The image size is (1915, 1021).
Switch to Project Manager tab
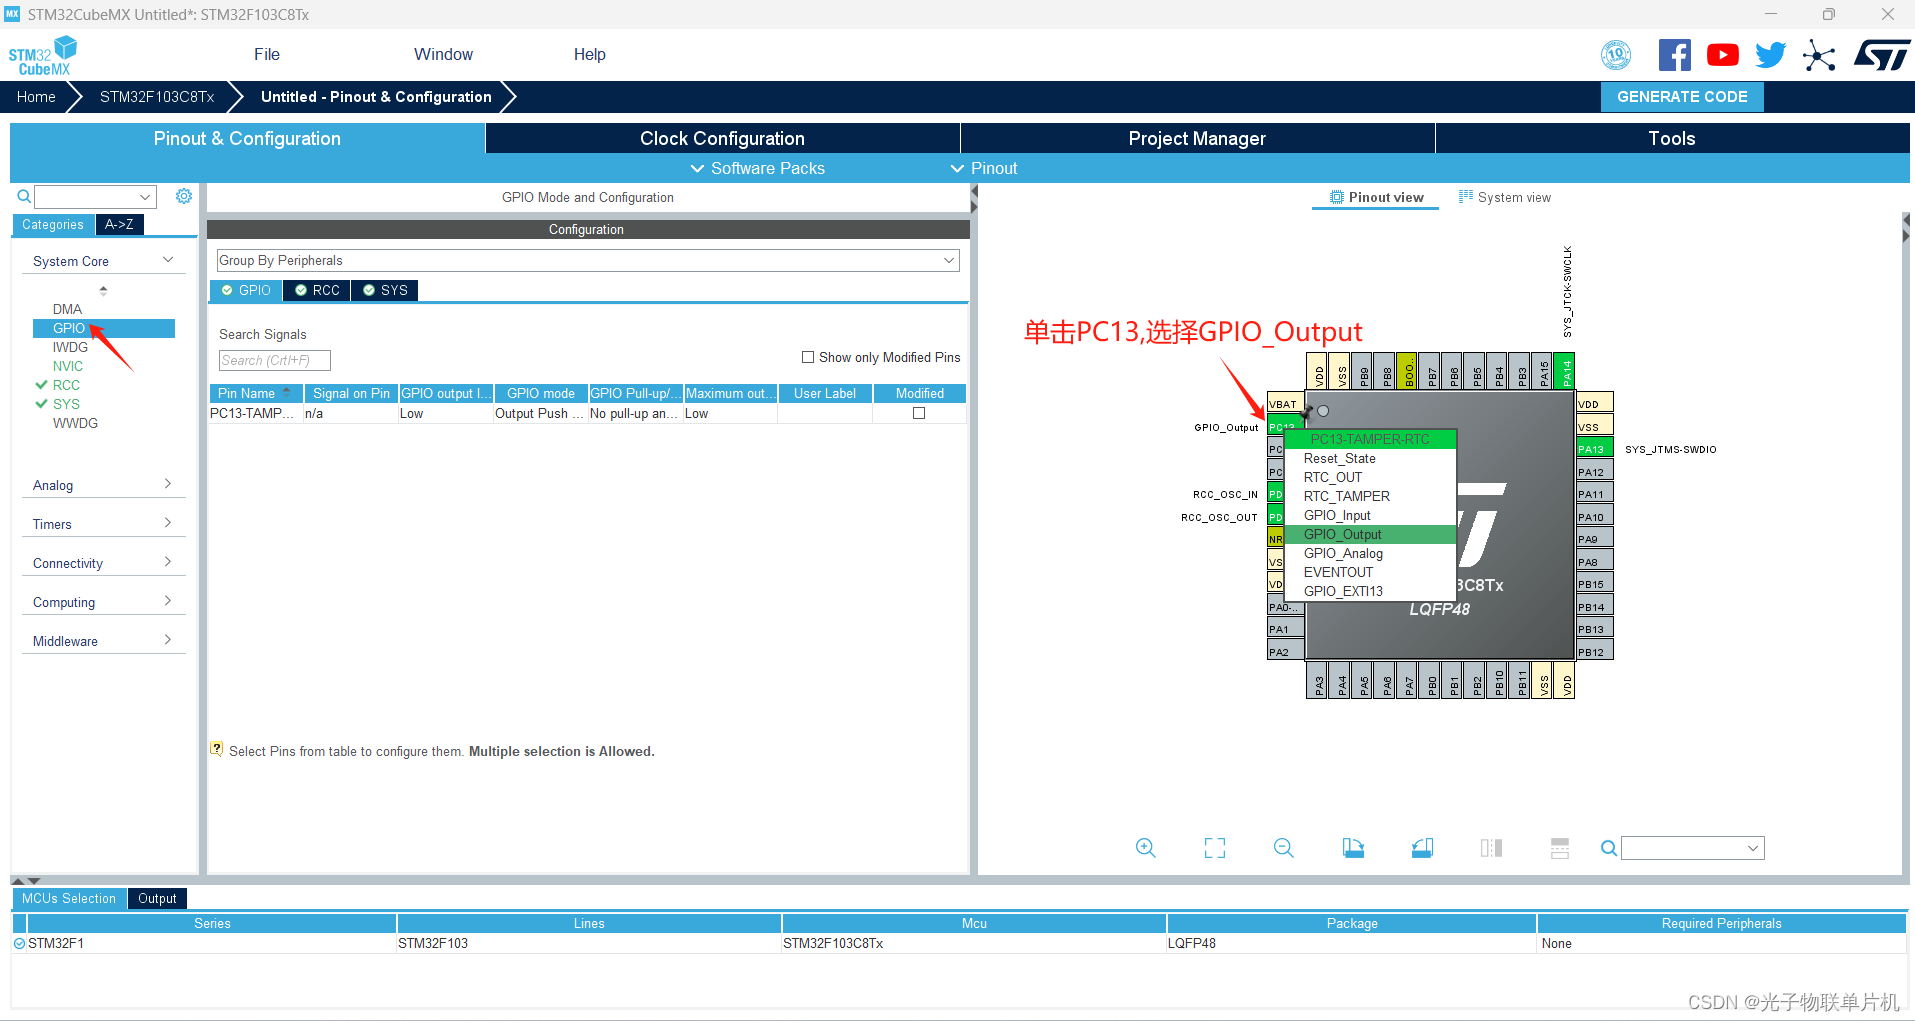tap(1197, 138)
